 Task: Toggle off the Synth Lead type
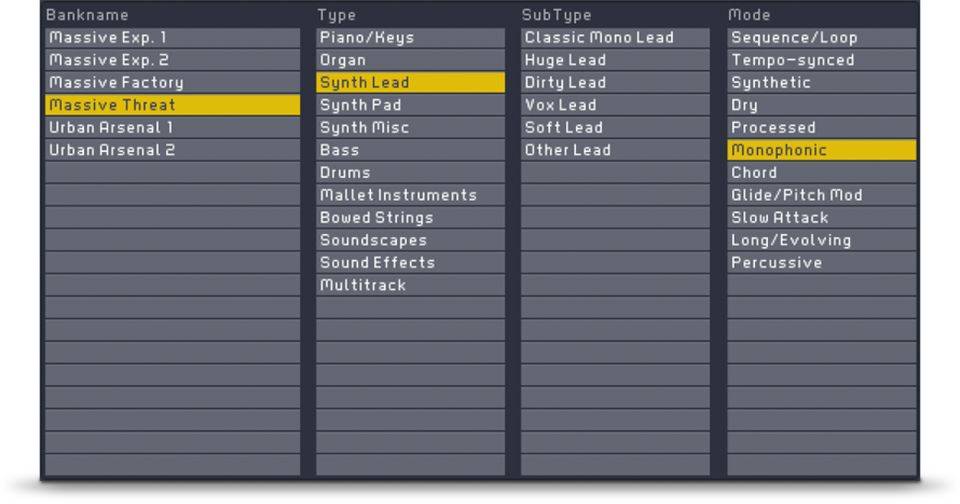(x=410, y=83)
